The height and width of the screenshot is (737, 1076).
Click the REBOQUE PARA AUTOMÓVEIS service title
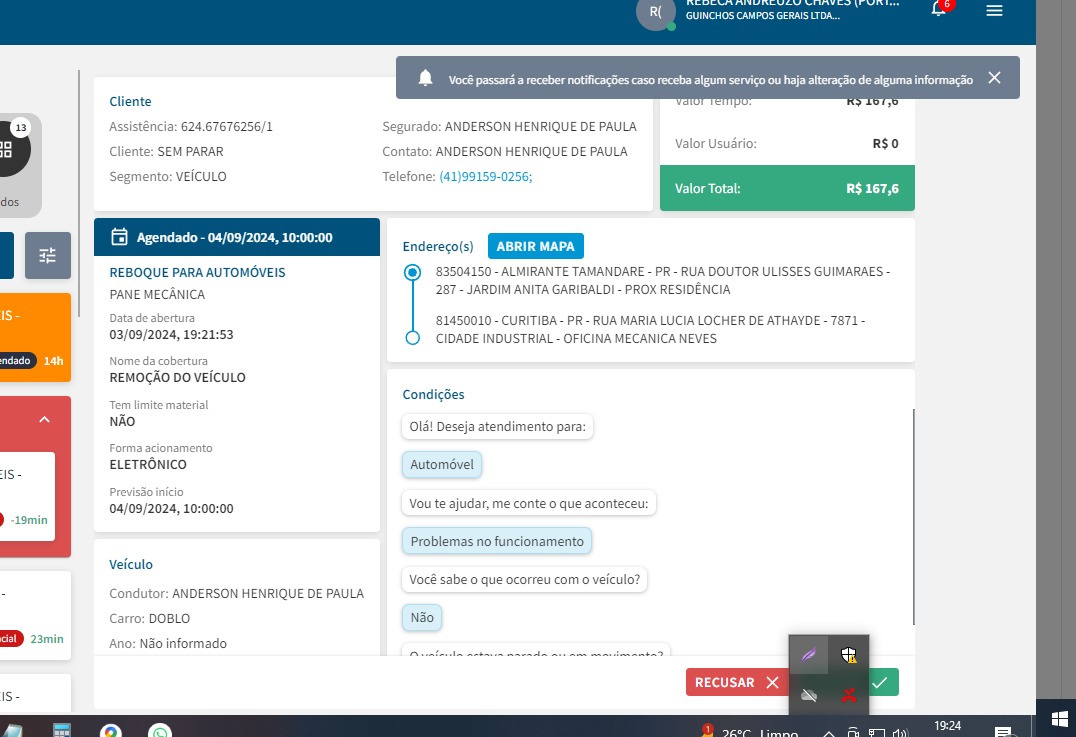pos(198,272)
